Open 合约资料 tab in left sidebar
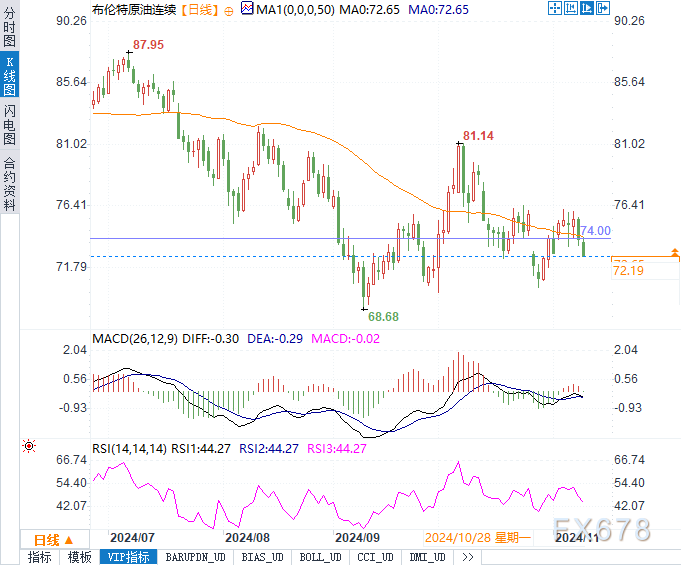The width and height of the screenshot is (681, 565). pos(9,184)
